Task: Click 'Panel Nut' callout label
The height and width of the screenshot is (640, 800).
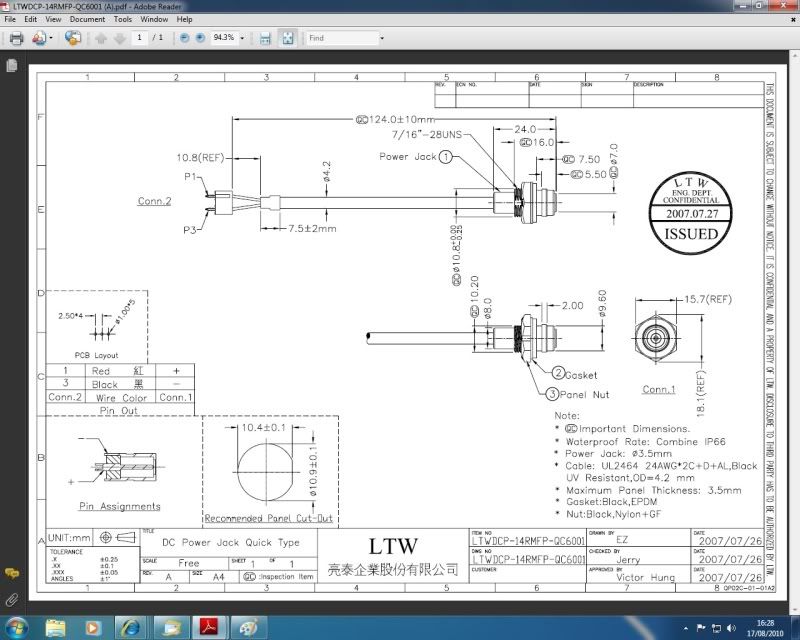Action: (x=585, y=395)
